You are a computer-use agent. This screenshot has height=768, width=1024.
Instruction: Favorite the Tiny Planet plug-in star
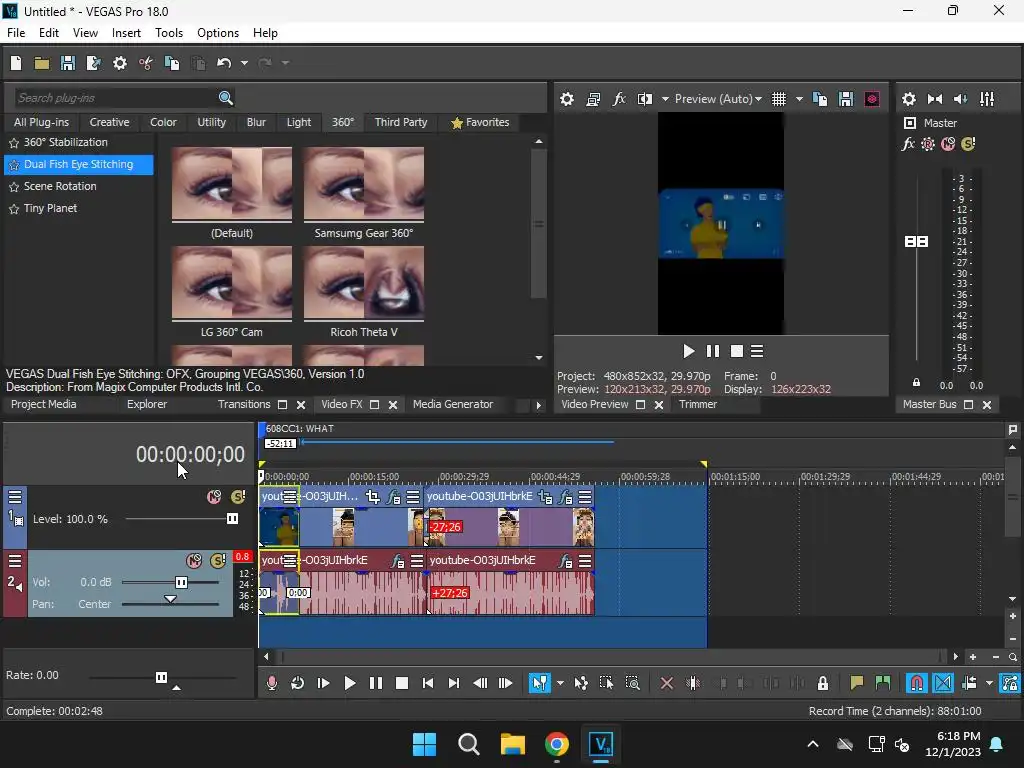coord(14,209)
